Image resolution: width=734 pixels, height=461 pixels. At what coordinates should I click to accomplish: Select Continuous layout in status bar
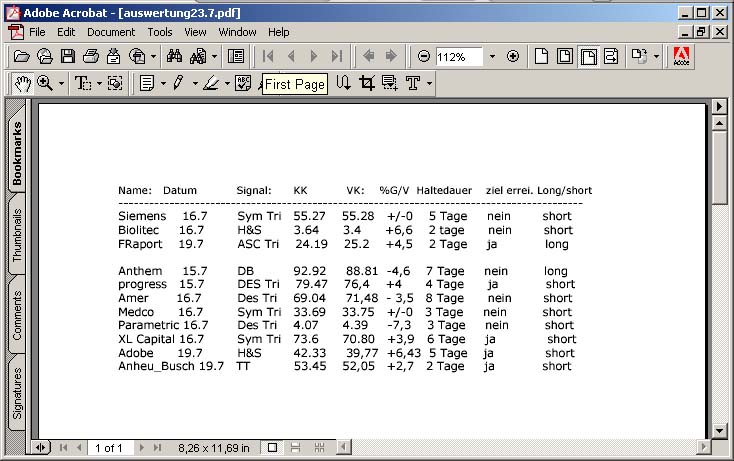pyautogui.click(x=295, y=448)
